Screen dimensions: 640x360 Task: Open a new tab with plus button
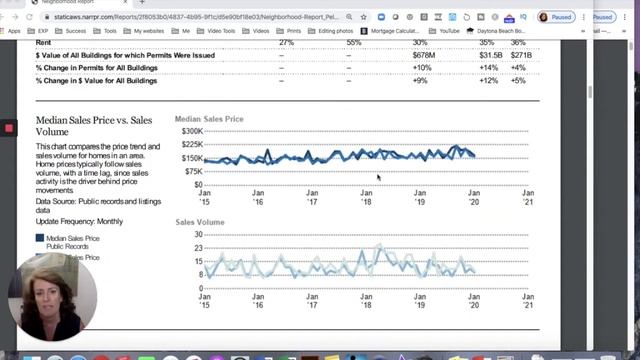click(142, 2)
